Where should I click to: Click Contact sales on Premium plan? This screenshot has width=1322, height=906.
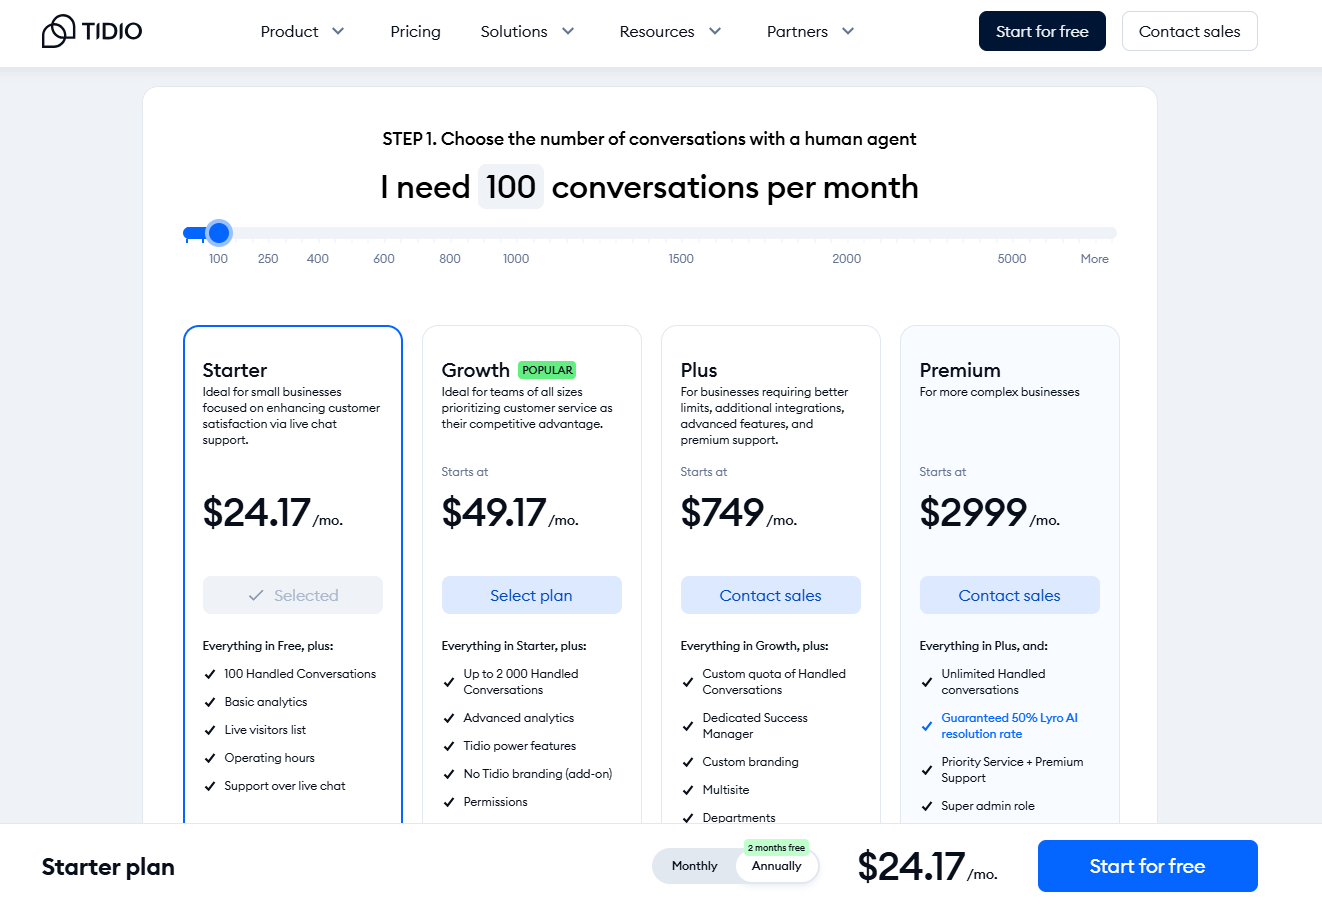click(x=1010, y=595)
